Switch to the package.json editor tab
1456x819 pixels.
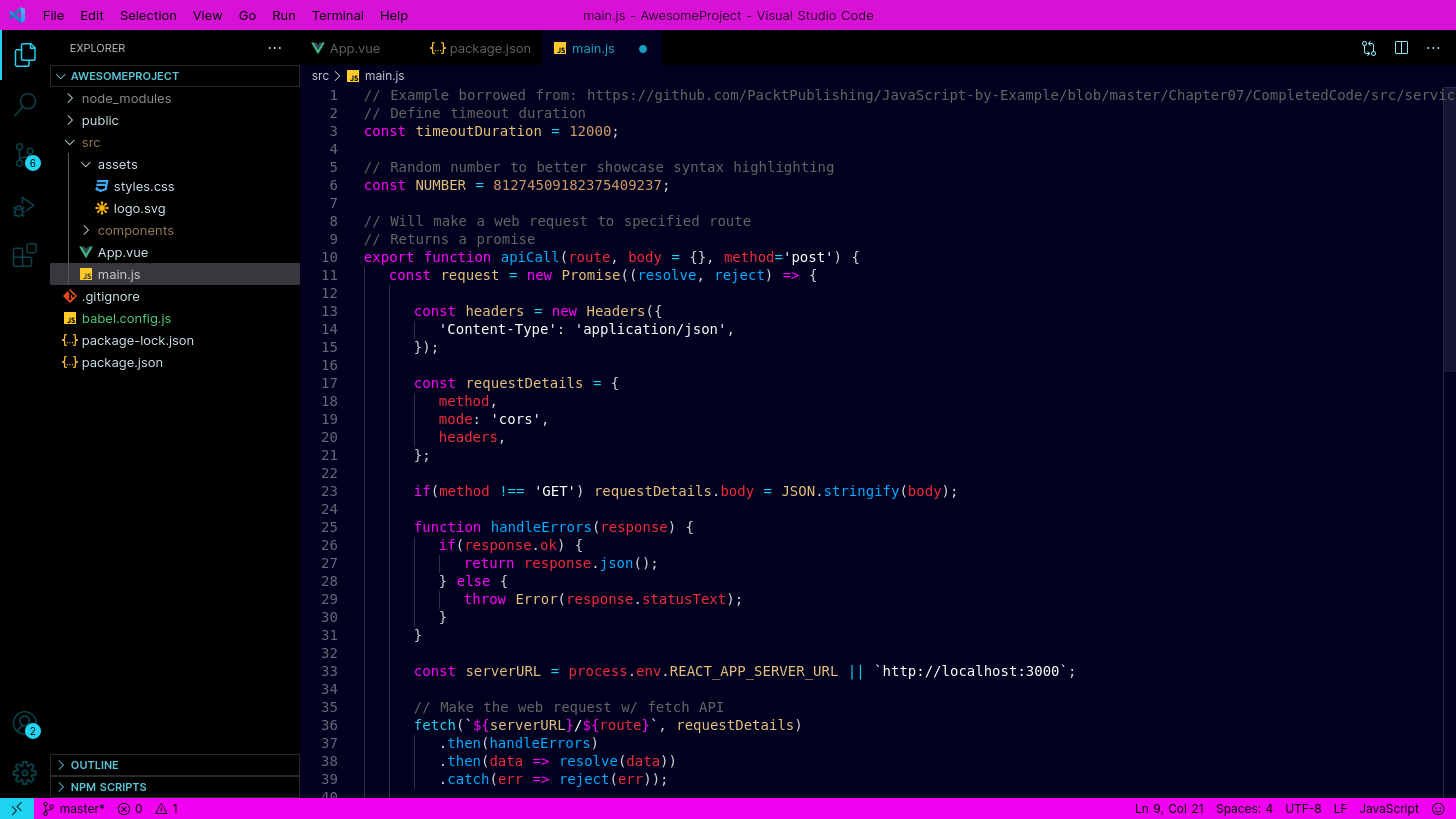[x=480, y=48]
